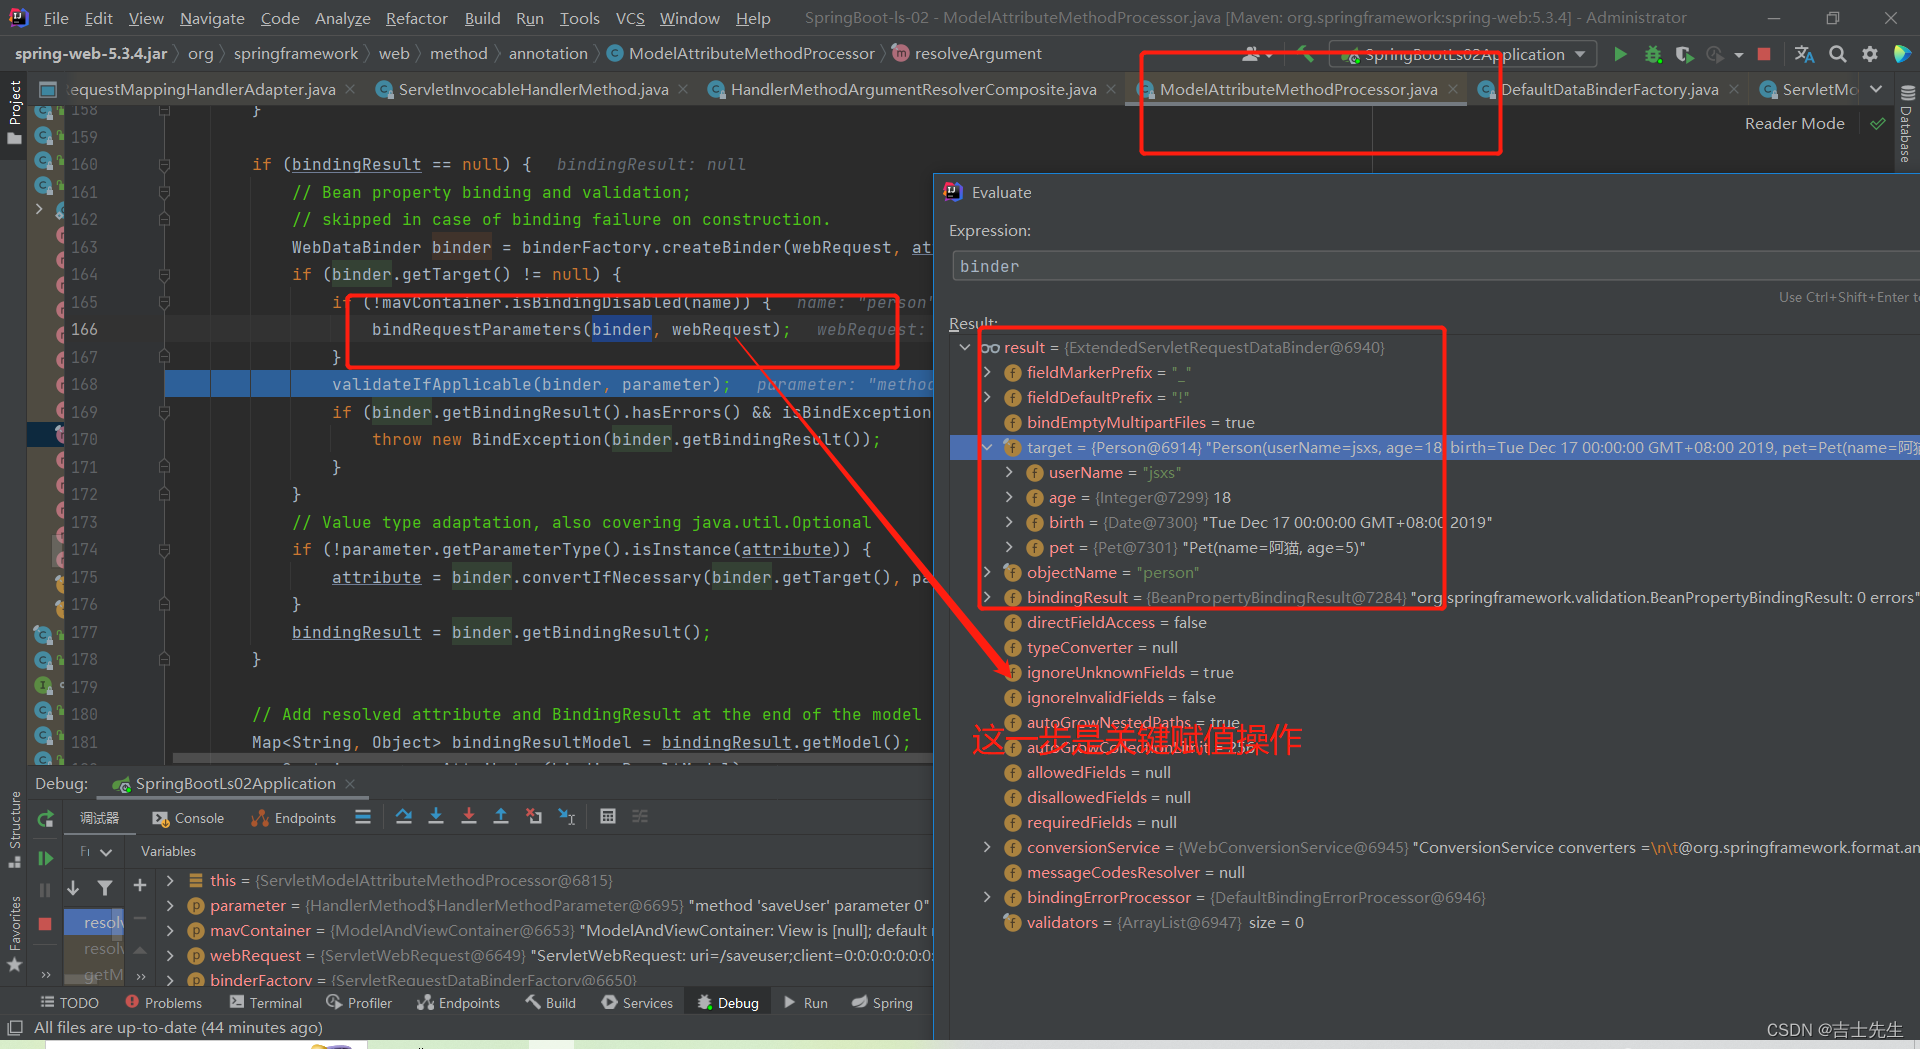This screenshot has height=1049, width=1920.
Task: Click the inspection status checkmark beside Reader Mode
Action: (x=1877, y=124)
